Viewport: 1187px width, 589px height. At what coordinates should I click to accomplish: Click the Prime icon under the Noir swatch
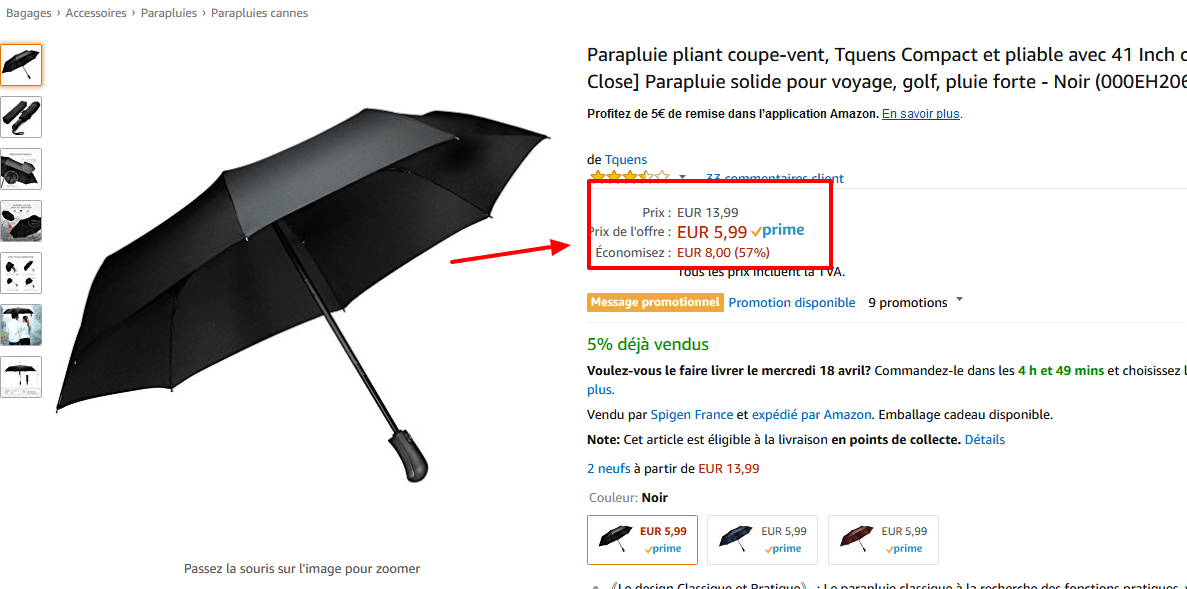point(661,548)
